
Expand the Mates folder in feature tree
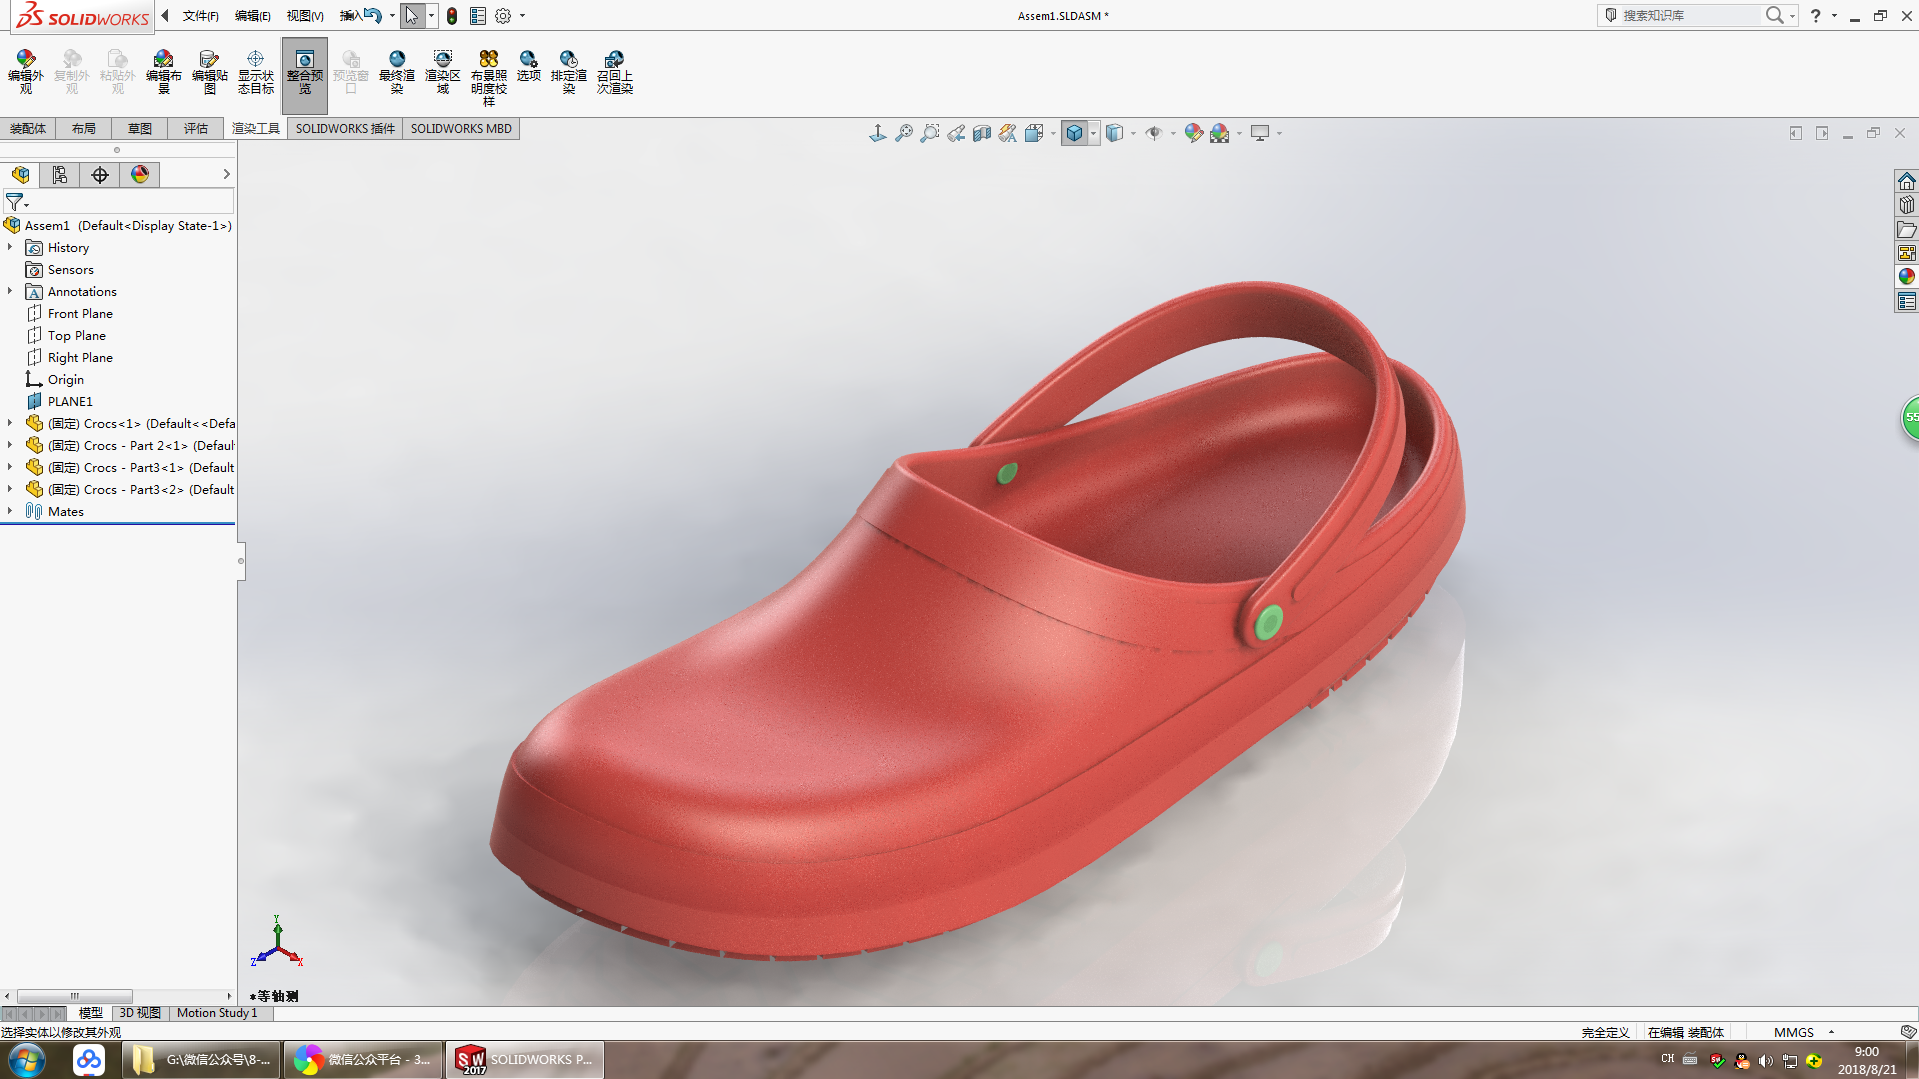click(10, 511)
